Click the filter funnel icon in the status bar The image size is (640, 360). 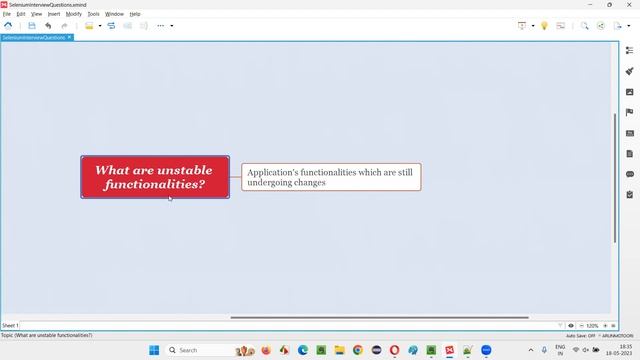(x=560, y=325)
